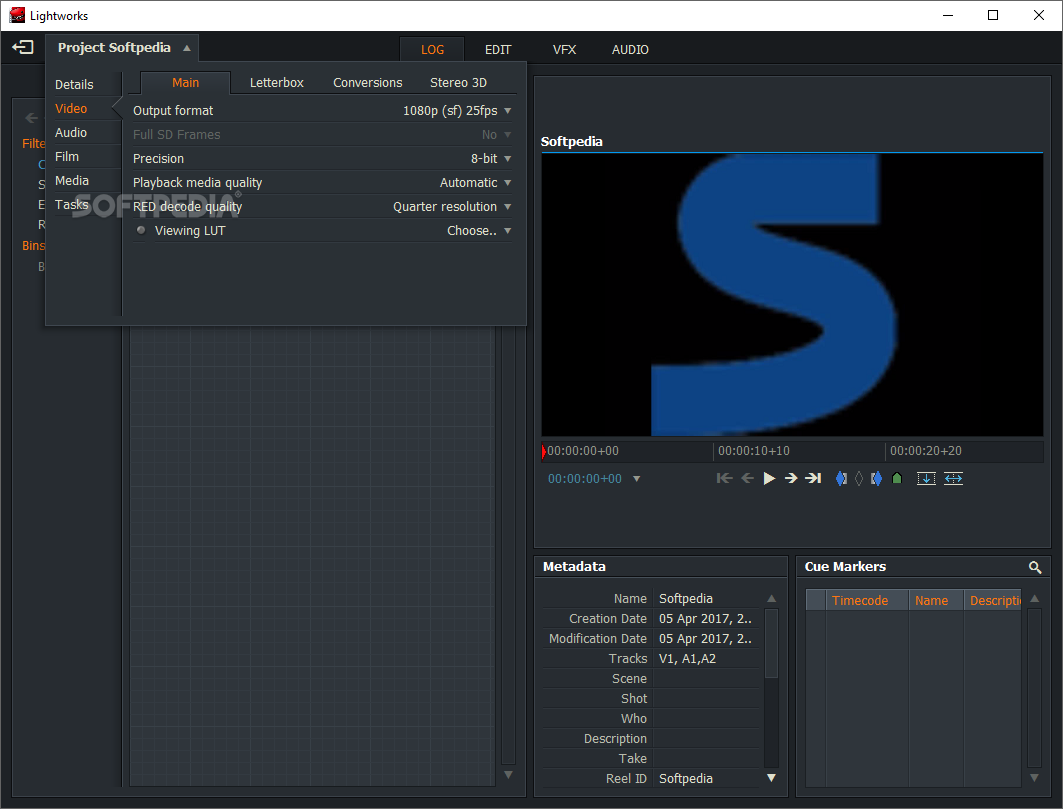Click content panel scroll down arrow
Screen dimensions: 1063x809
[508, 774]
